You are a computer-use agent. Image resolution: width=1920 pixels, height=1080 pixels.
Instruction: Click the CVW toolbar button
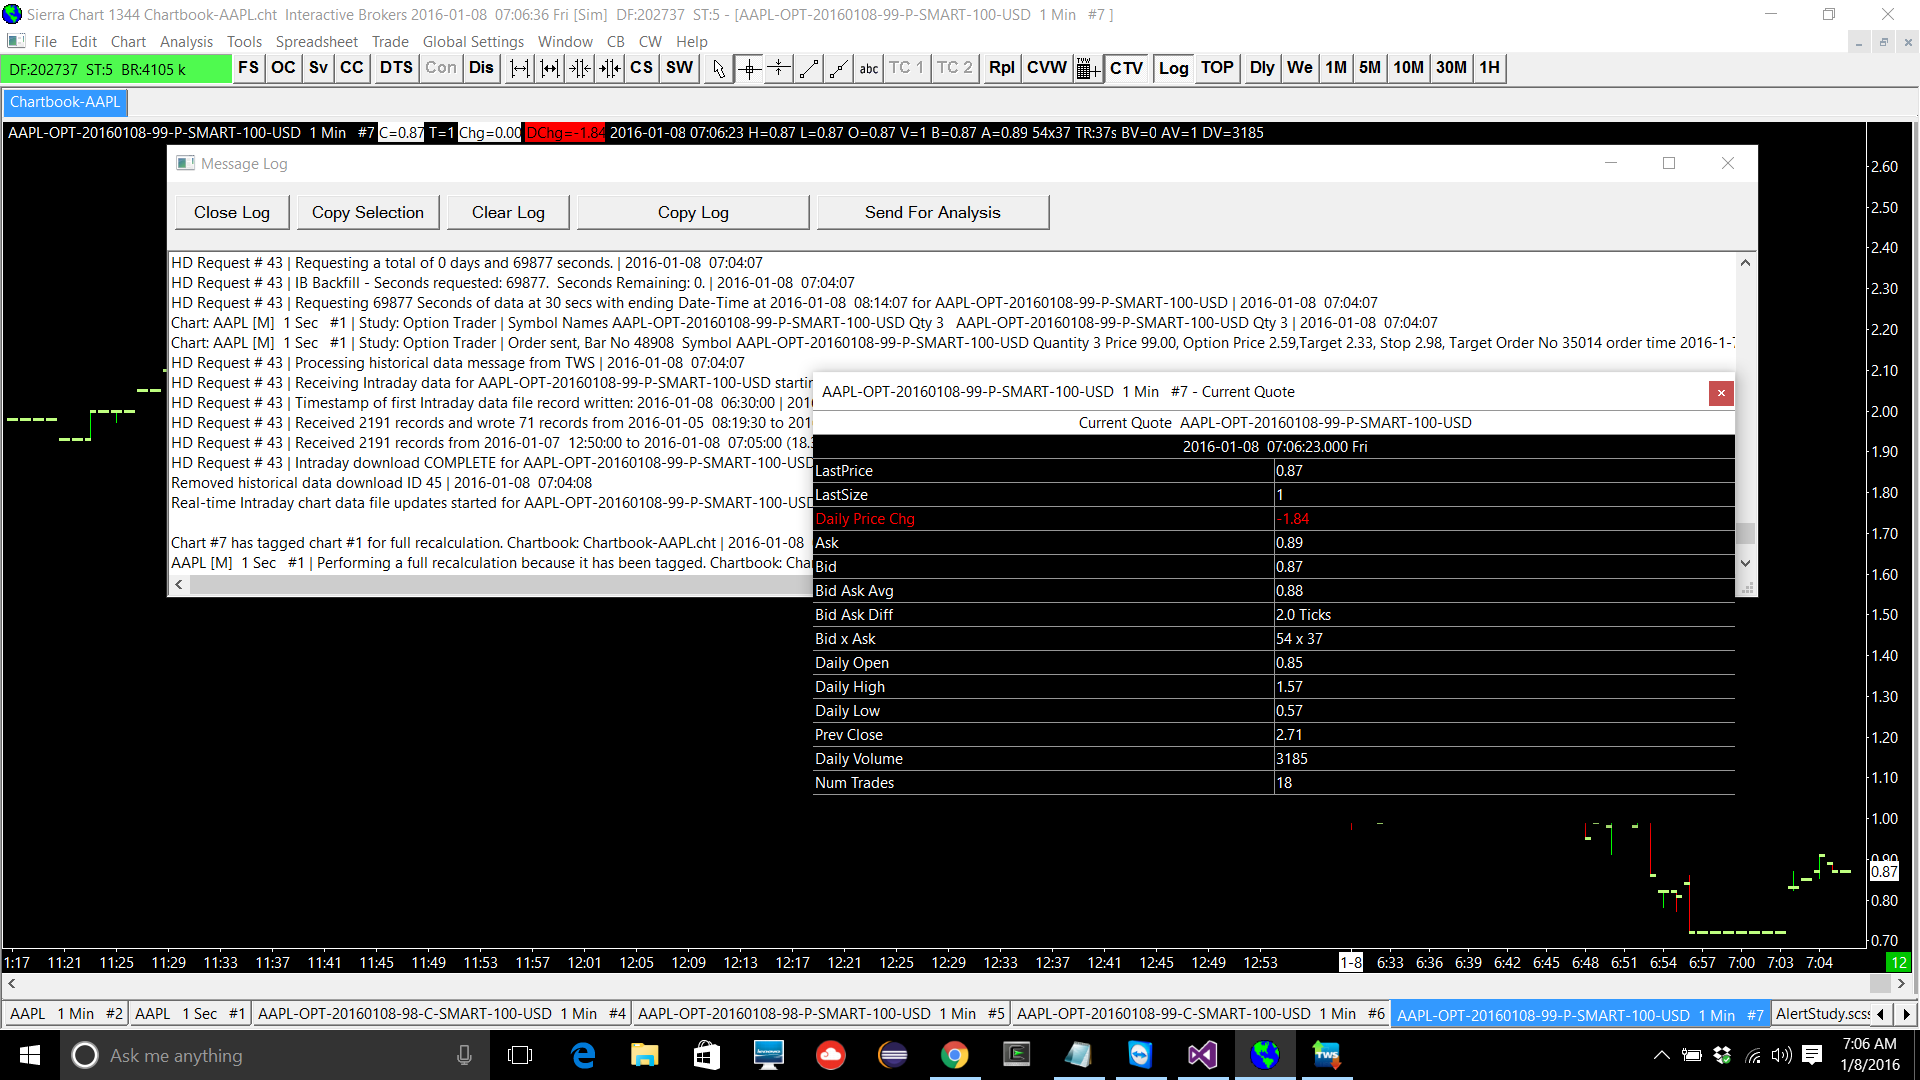click(x=1046, y=68)
